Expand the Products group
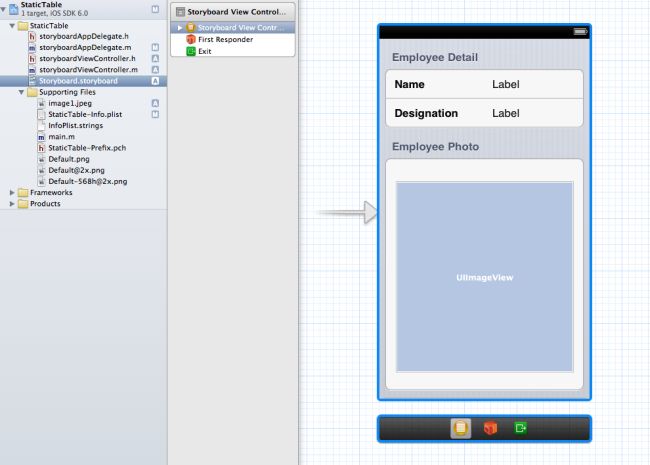The image size is (650, 465). click(12, 203)
